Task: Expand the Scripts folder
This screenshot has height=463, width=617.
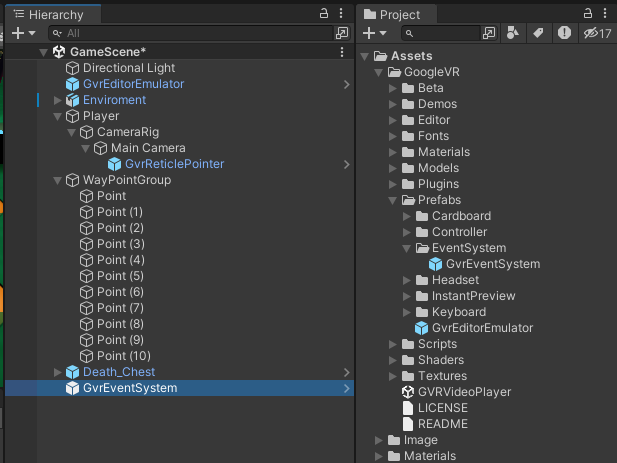Action: point(393,344)
